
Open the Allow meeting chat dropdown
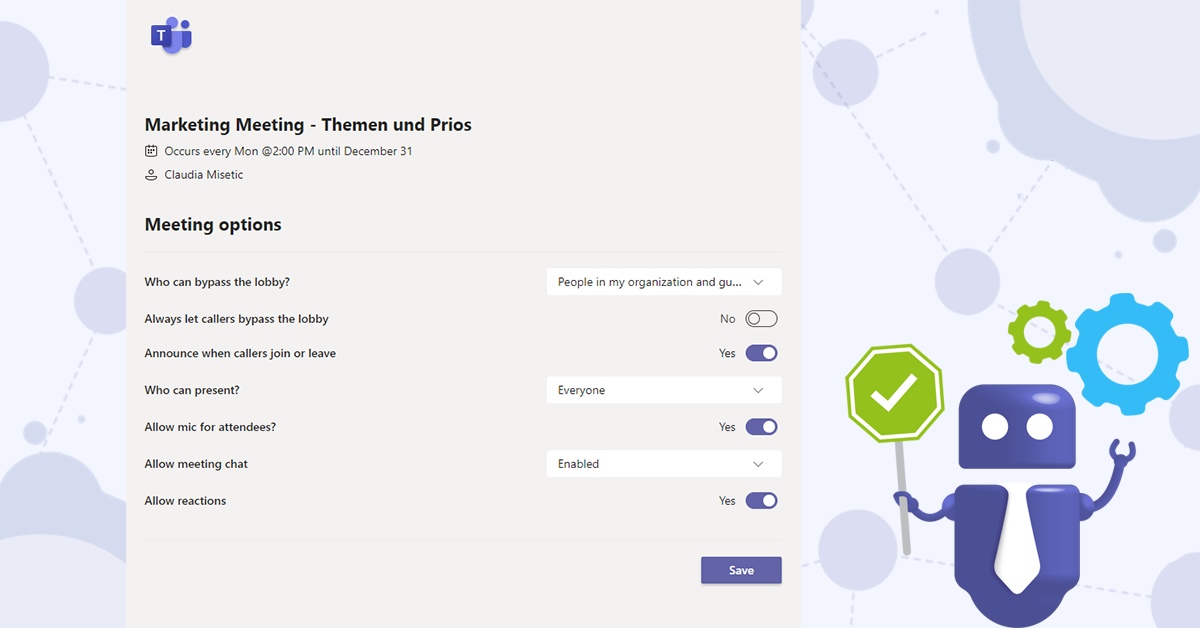pos(663,463)
